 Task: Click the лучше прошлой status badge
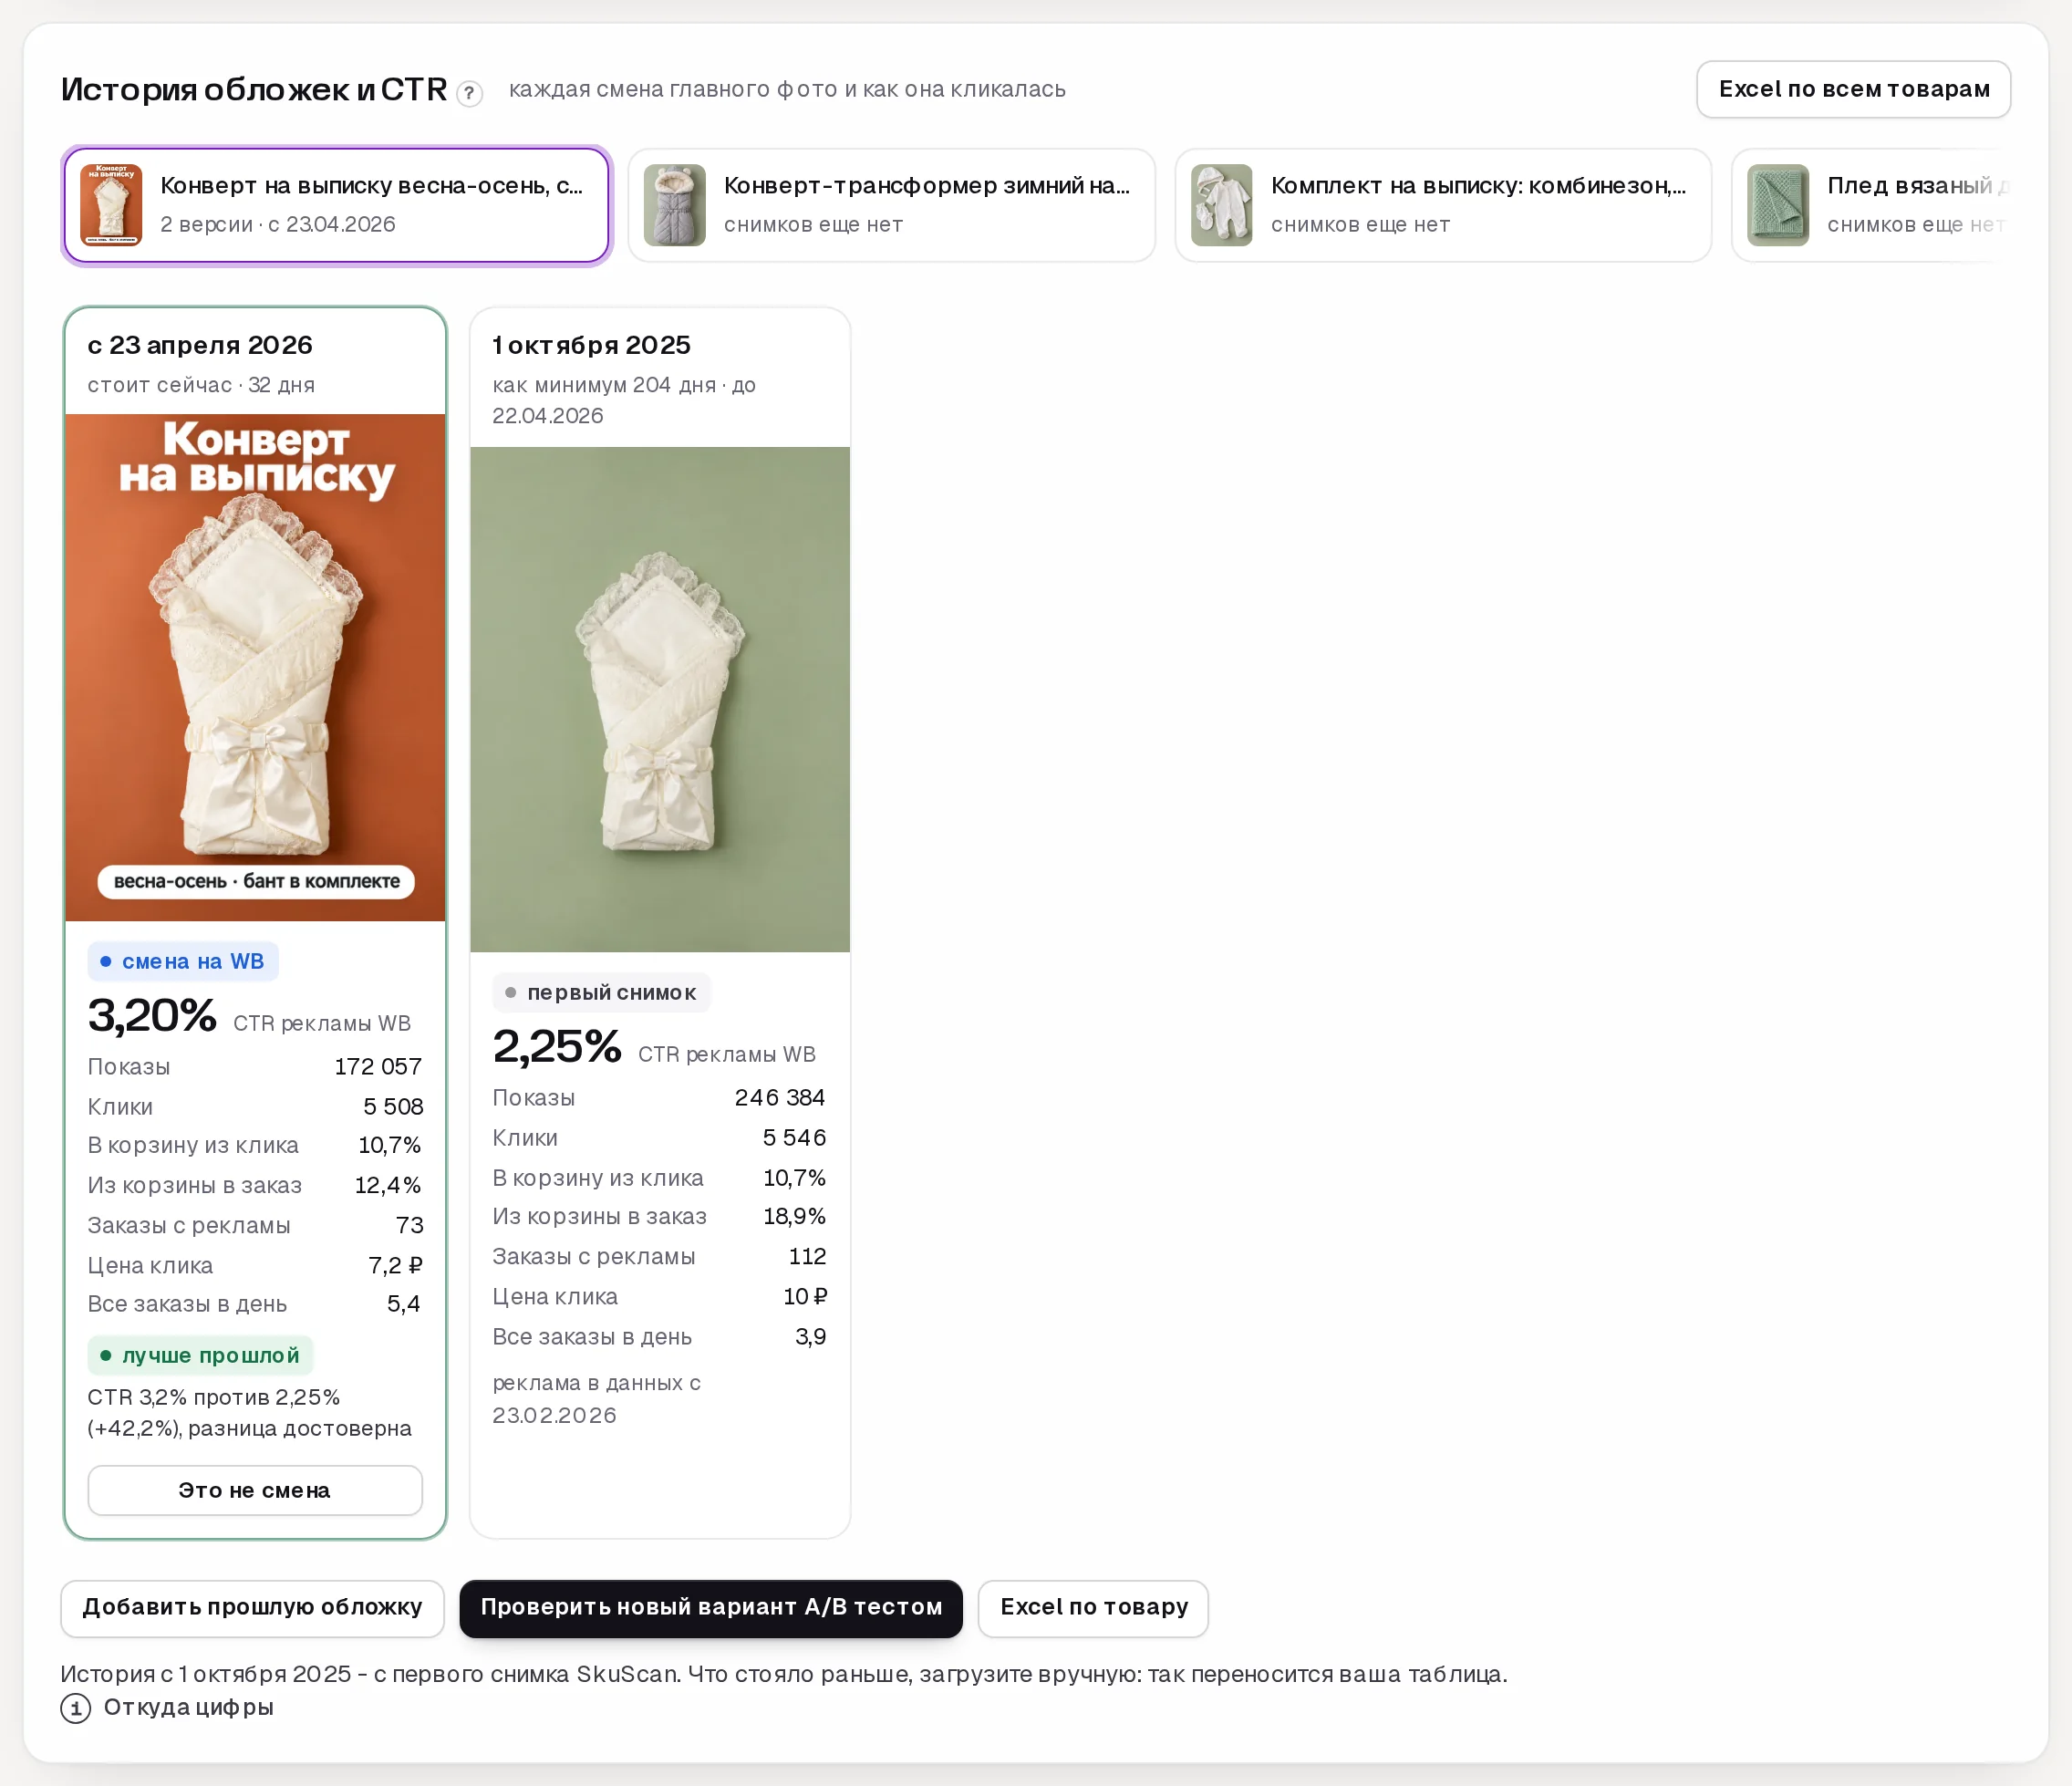(201, 1355)
